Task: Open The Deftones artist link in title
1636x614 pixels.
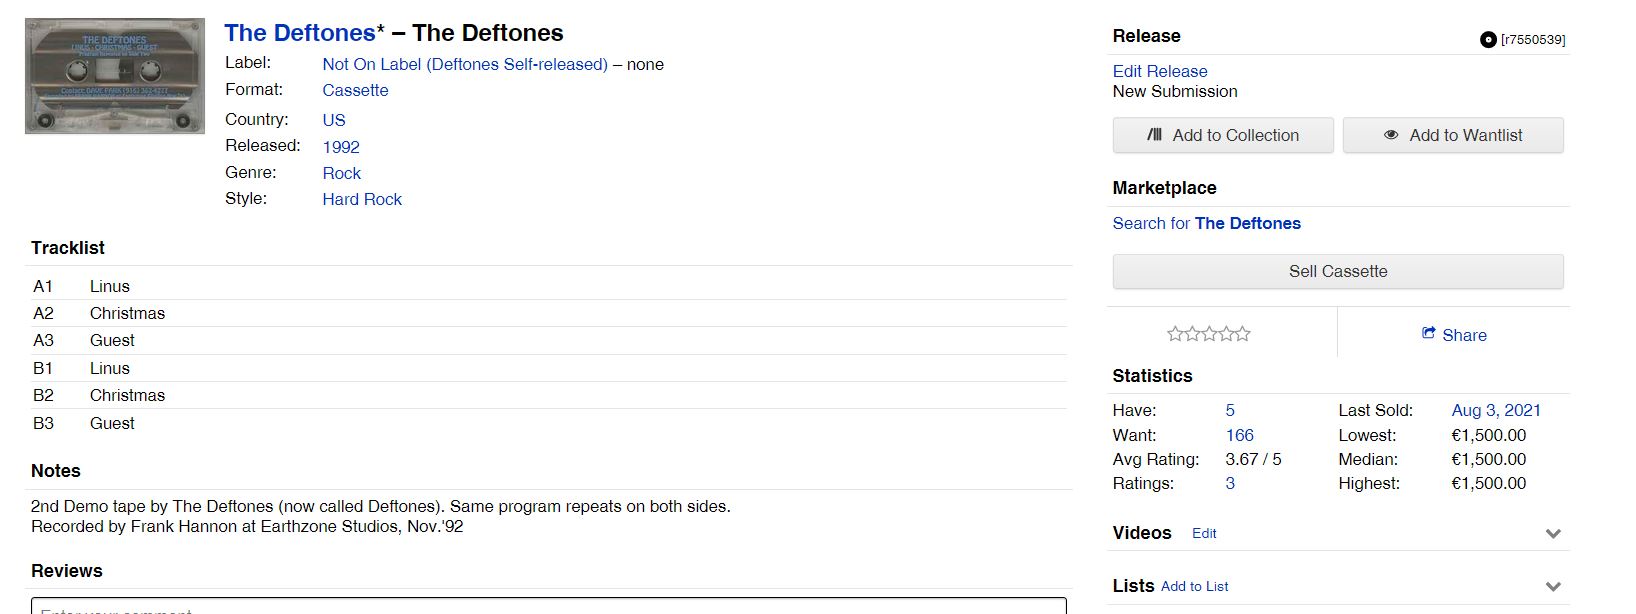Action: 300,33
